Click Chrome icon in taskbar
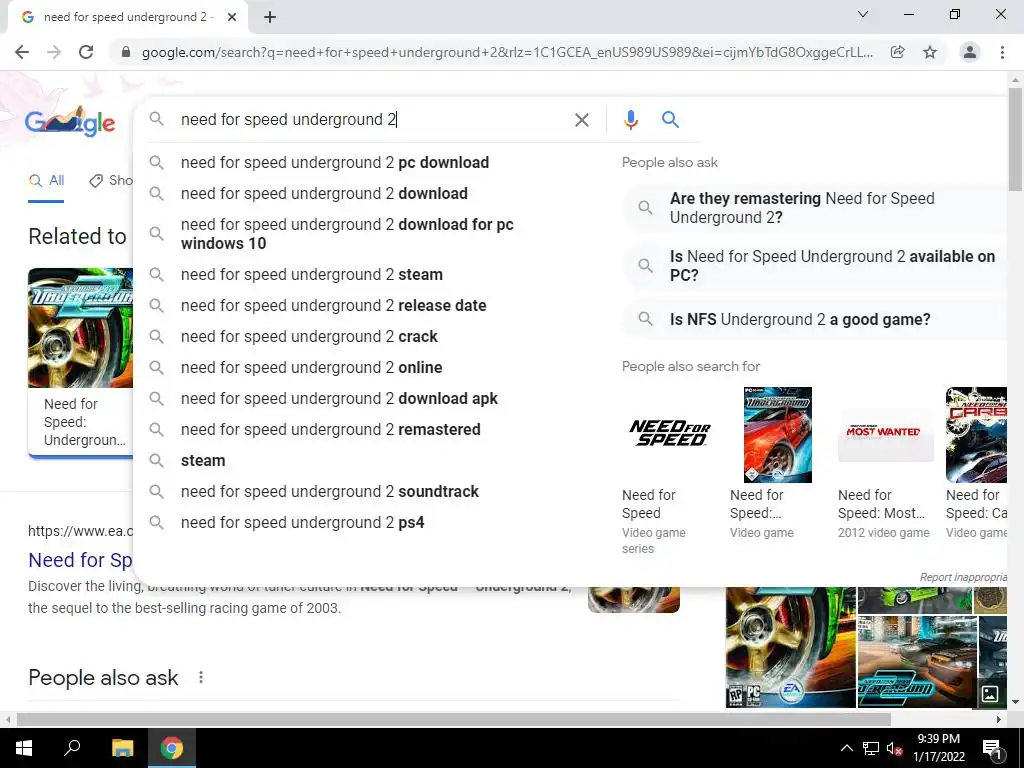 click(172, 748)
